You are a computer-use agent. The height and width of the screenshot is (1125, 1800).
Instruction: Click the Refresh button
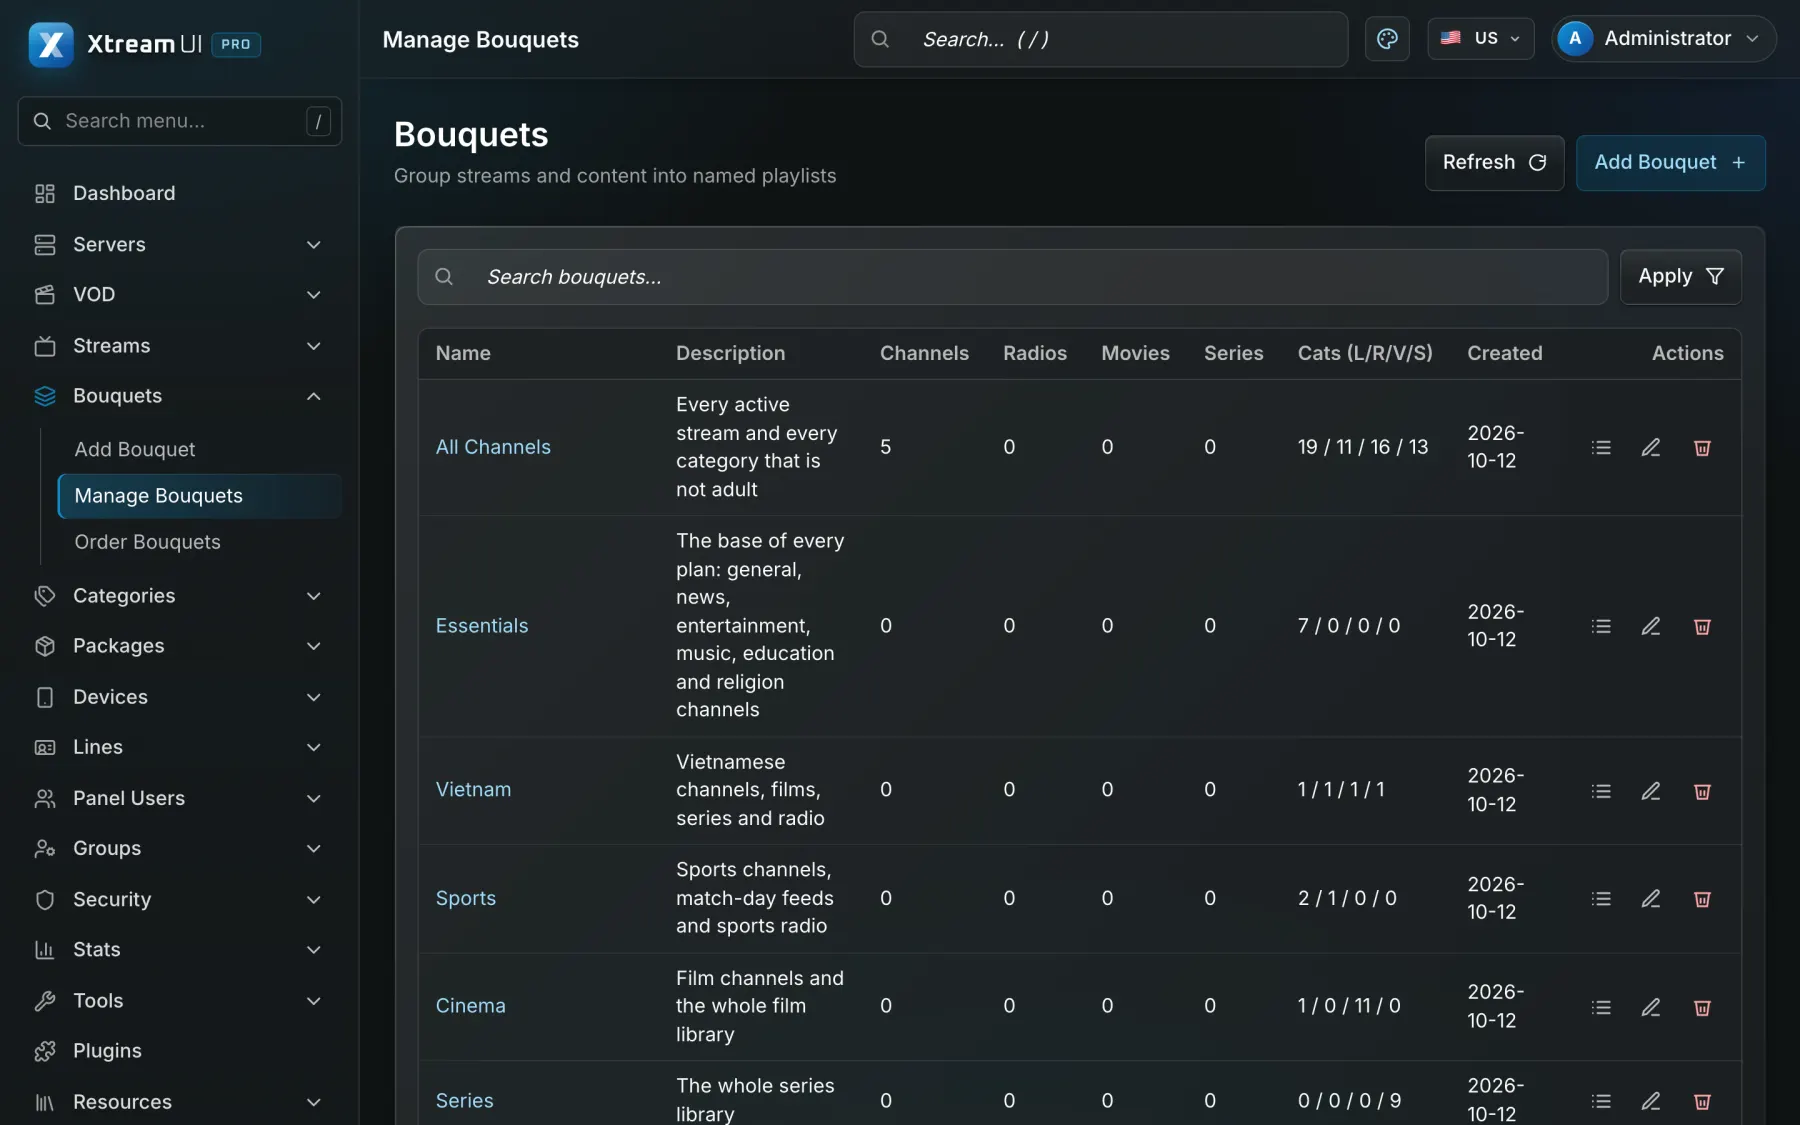1494,163
